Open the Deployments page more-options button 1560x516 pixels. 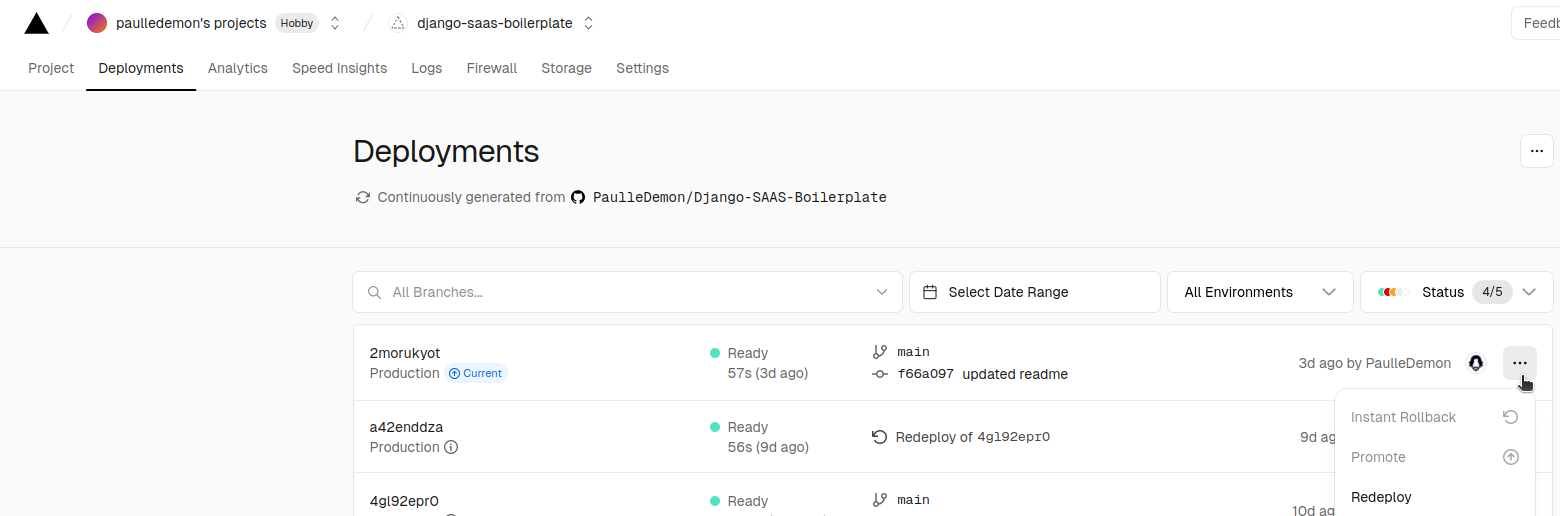coord(1536,151)
